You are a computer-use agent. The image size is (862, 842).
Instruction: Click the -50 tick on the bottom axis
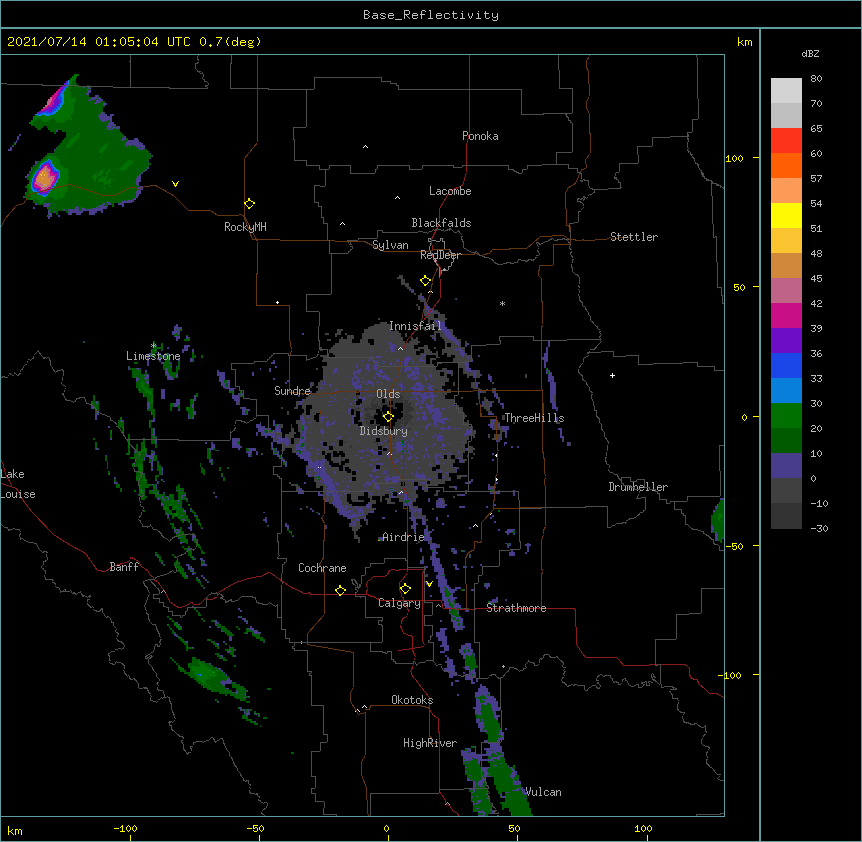[x=255, y=828]
